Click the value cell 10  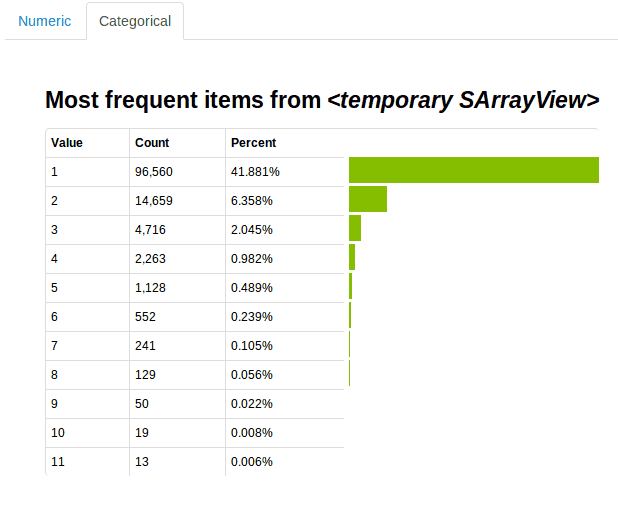[57, 433]
